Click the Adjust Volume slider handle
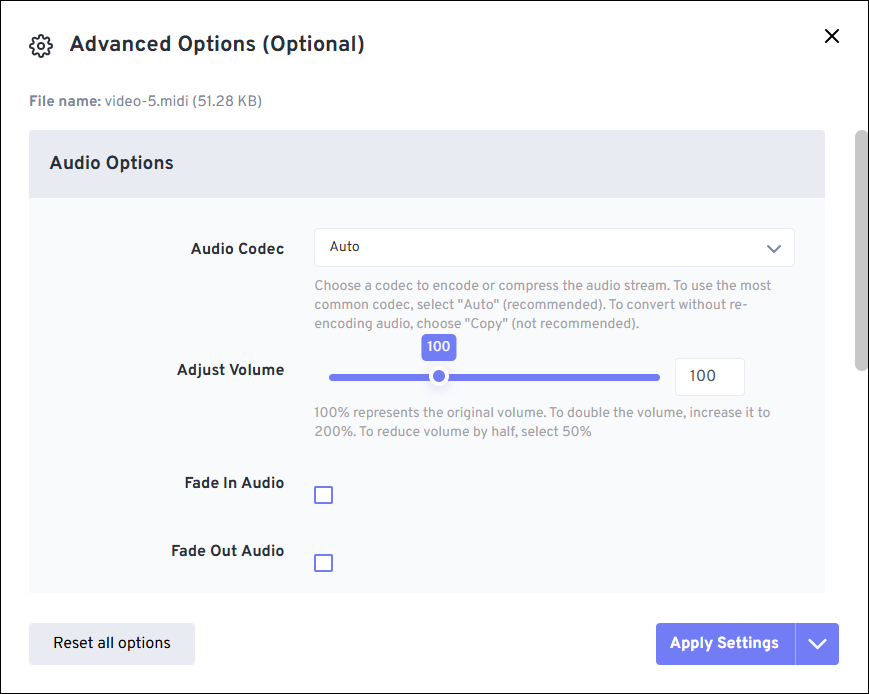Screen dimensions: 869x694 438,376
